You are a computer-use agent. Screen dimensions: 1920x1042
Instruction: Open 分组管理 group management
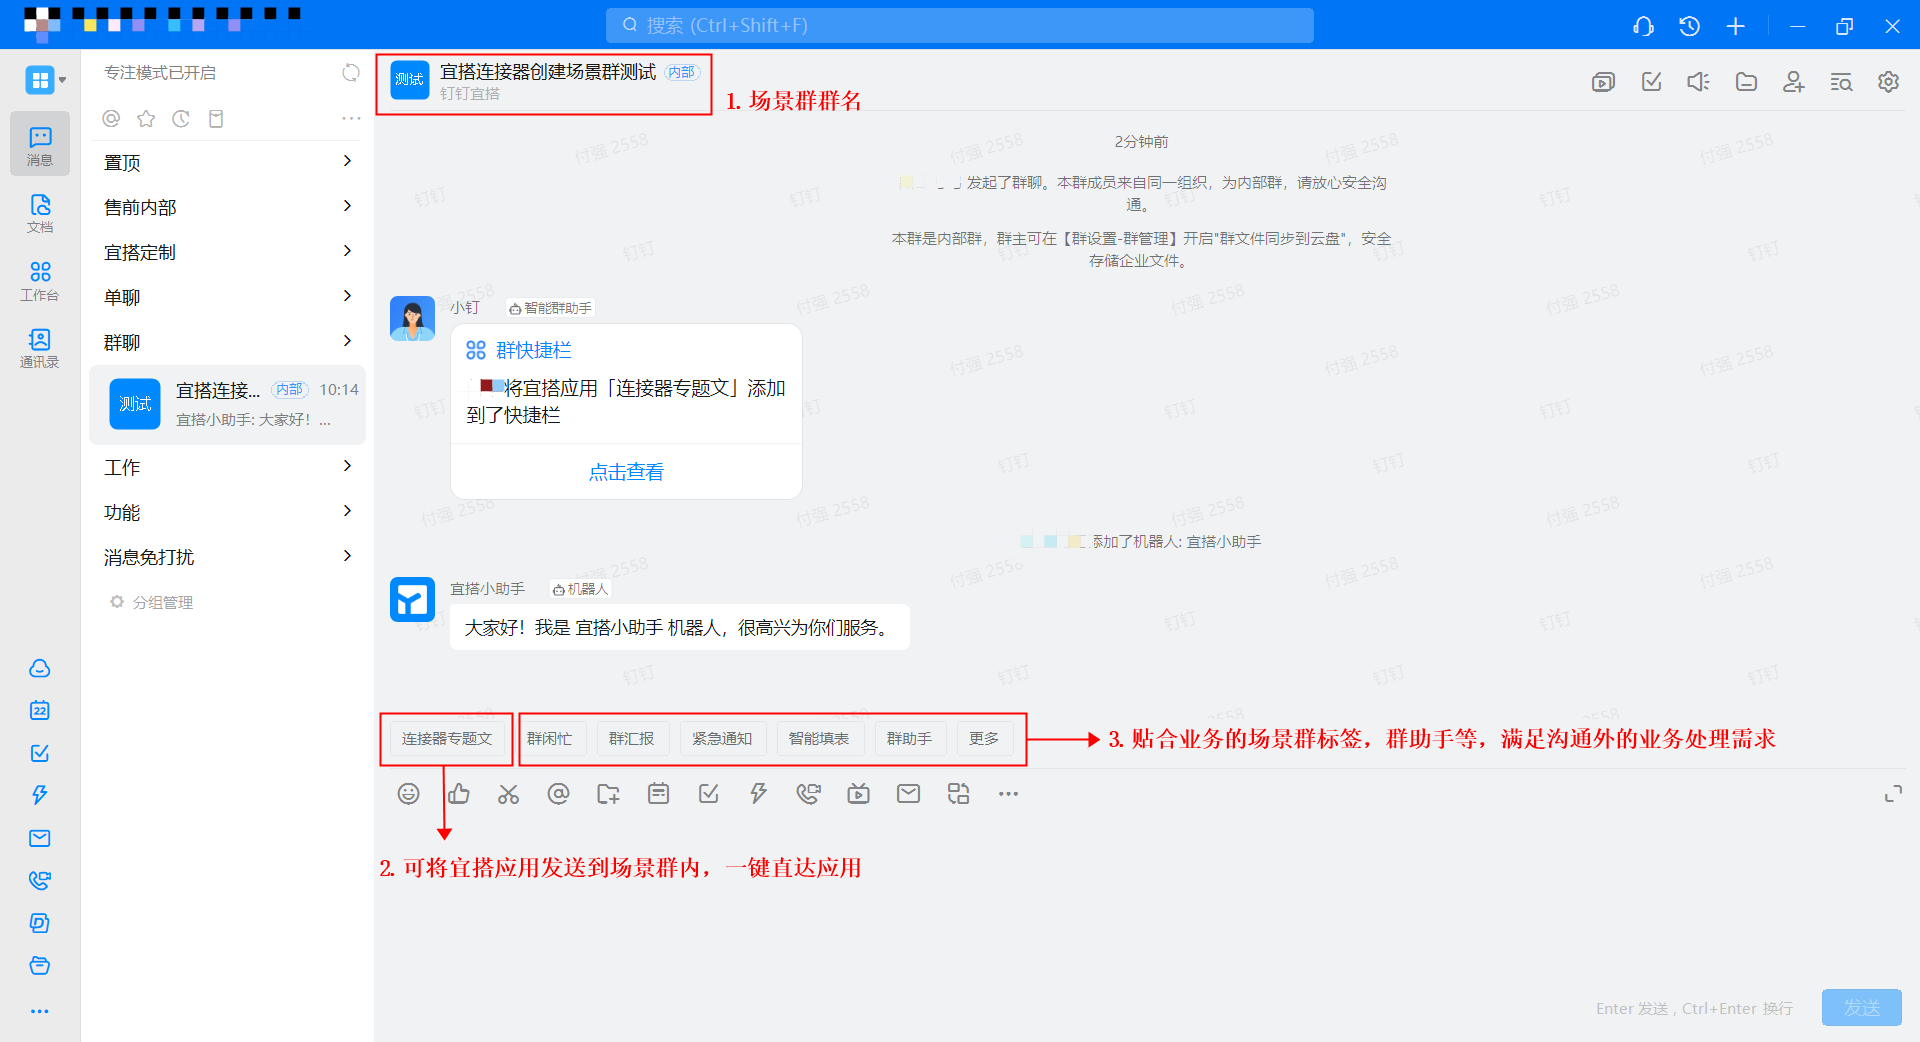tap(152, 602)
